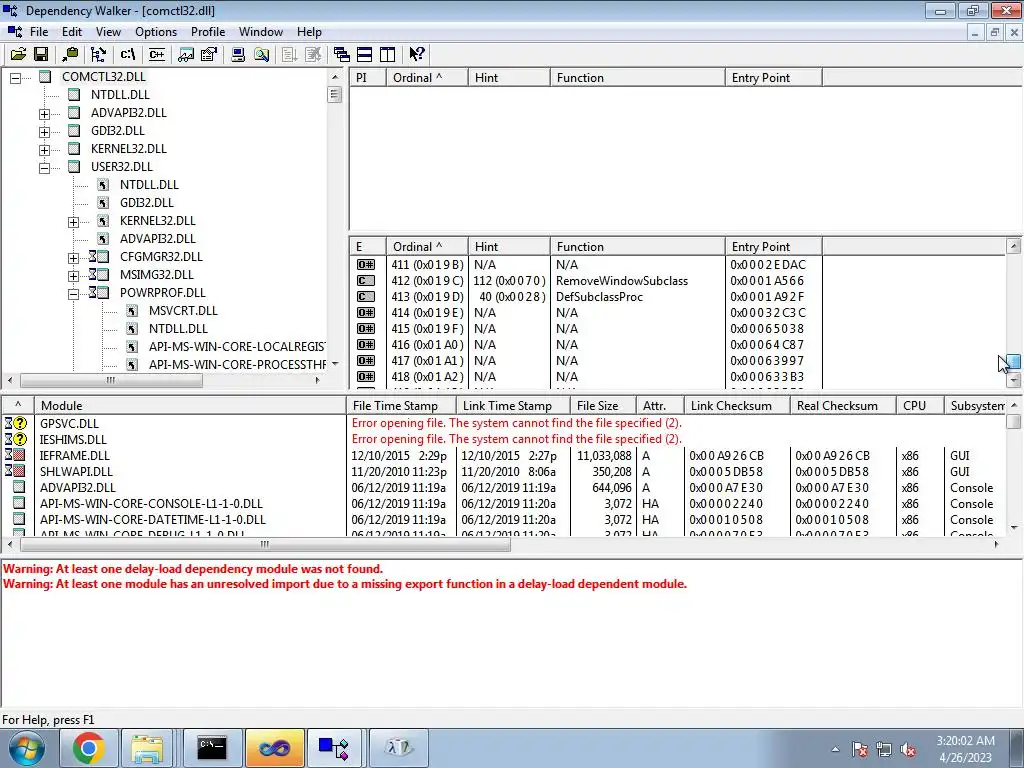
Task: Sort exports by Function column header
Action: (637, 247)
